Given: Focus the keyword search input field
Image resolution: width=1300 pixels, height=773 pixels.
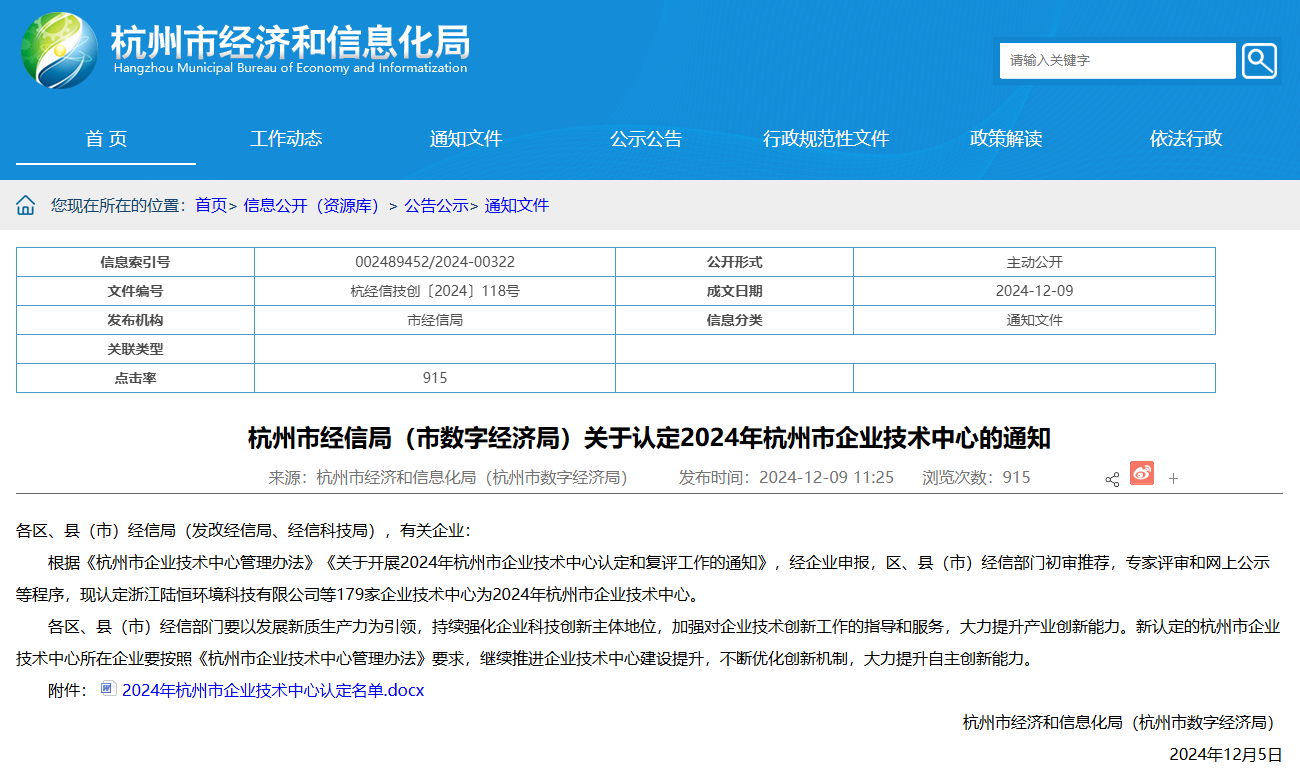Looking at the screenshot, I should tap(1117, 61).
